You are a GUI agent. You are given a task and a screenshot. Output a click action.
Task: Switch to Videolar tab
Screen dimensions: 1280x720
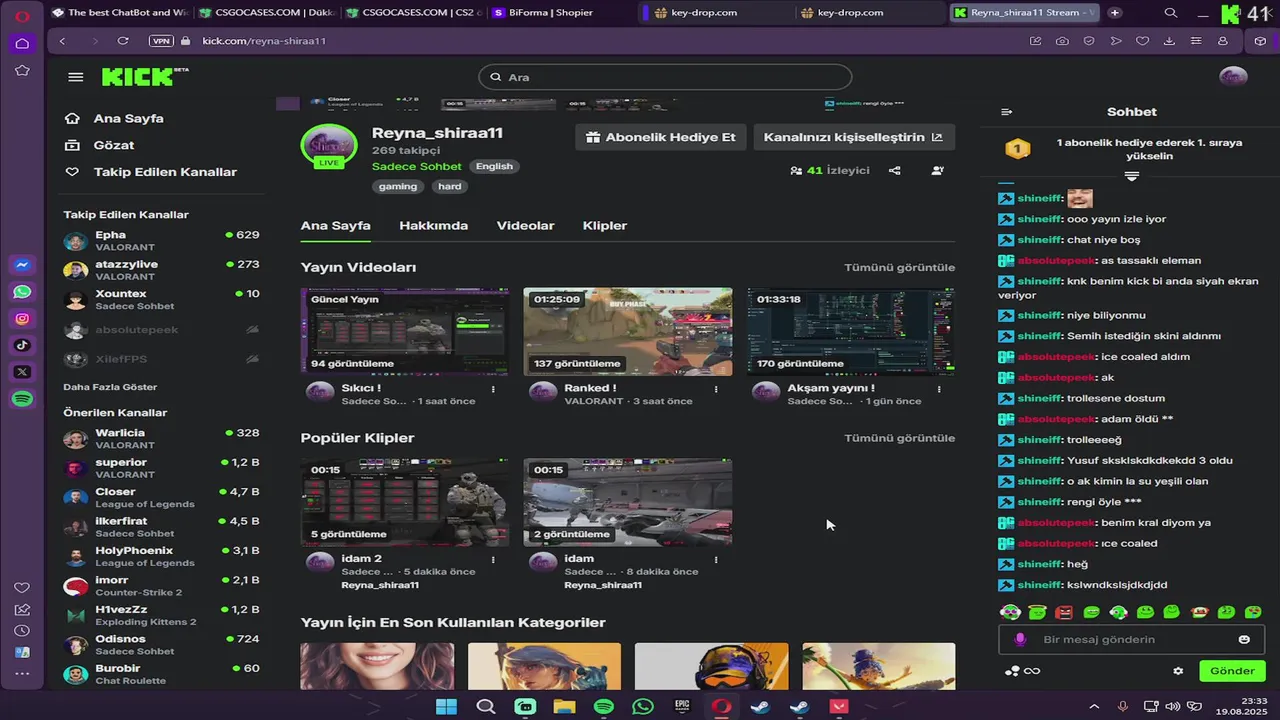525,226
